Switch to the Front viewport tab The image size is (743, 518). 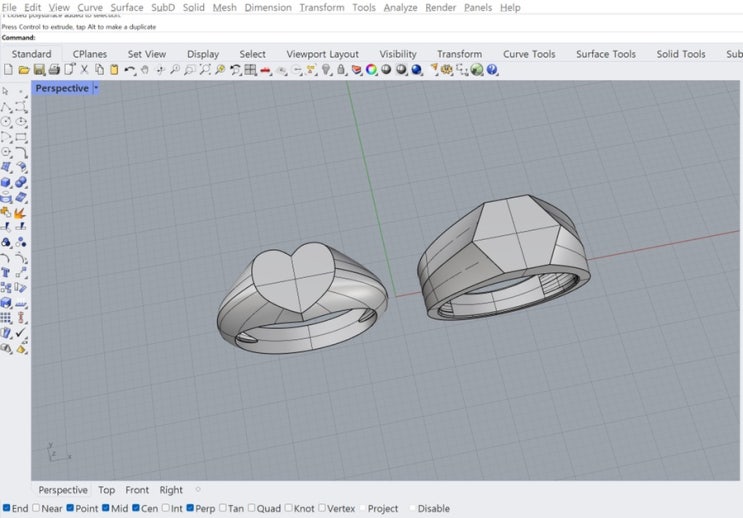(137, 490)
